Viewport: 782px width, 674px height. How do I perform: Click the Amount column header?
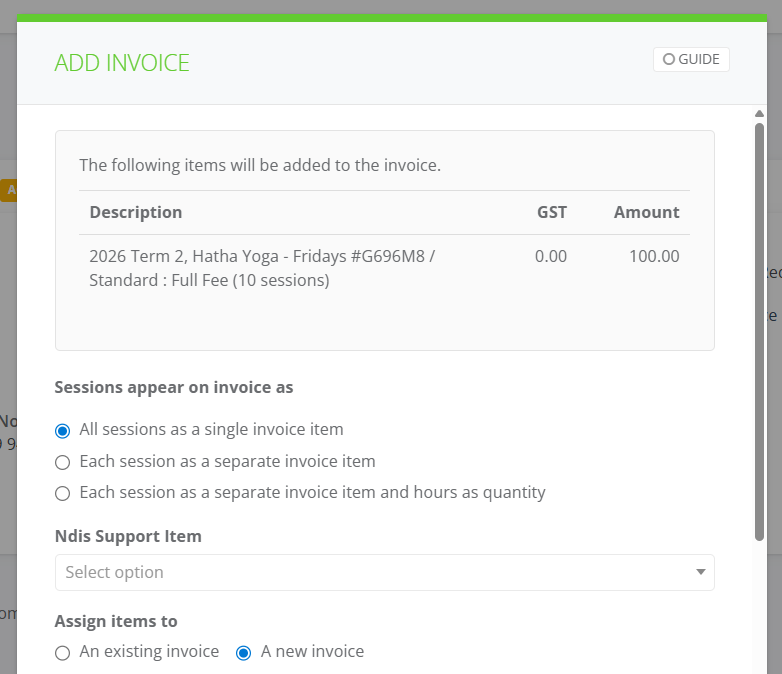click(646, 213)
